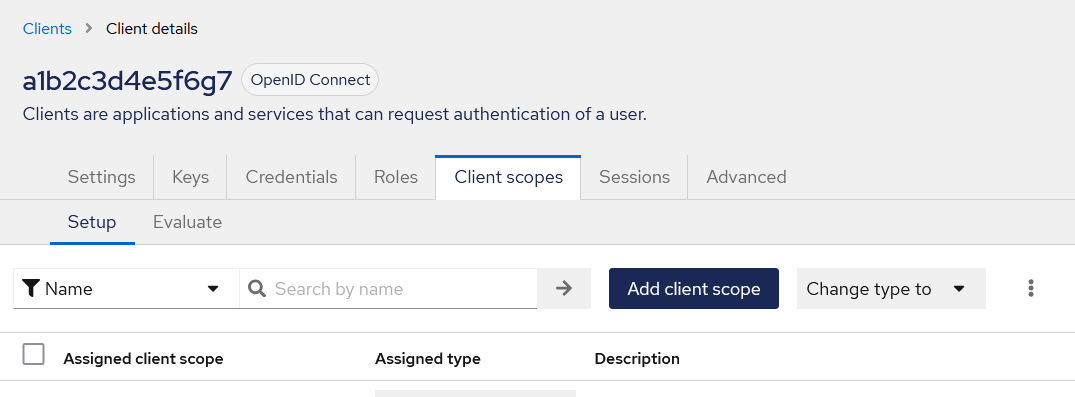Switch to the Settings tab
The width and height of the screenshot is (1075, 397).
click(x=101, y=177)
